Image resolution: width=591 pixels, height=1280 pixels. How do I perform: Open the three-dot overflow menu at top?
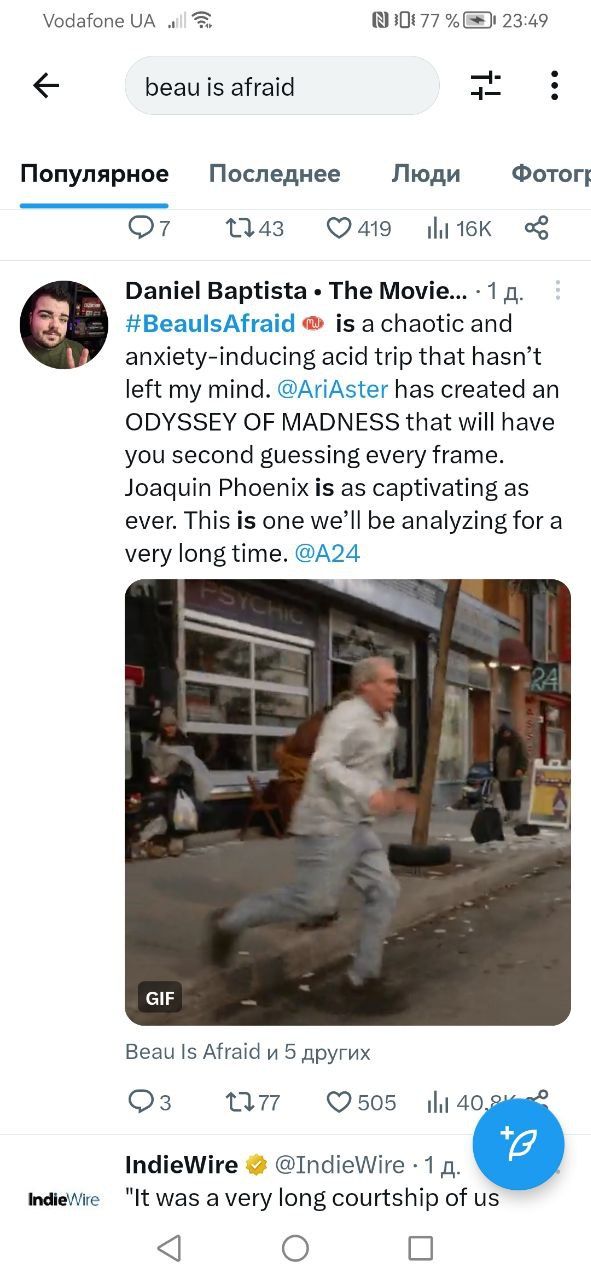pyautogui.click(x=554, y=86)
